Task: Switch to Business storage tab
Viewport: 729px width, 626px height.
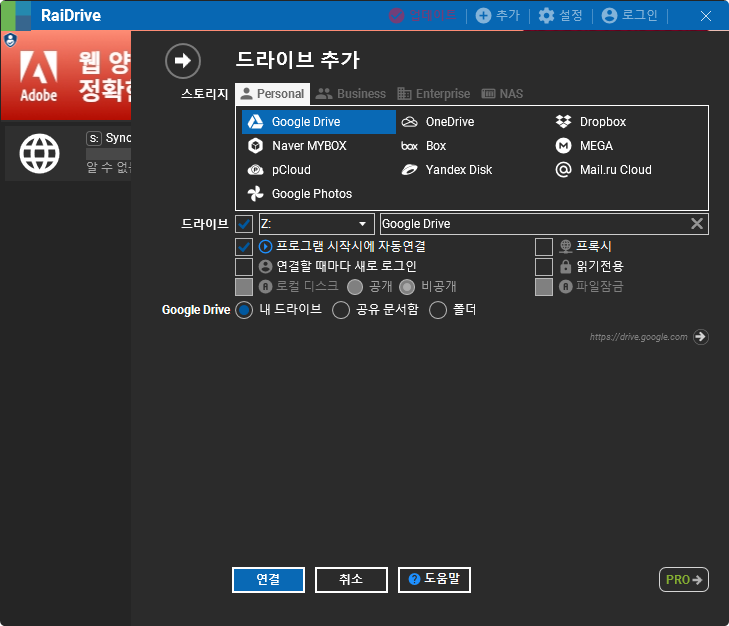Action: tap(351, 94)
